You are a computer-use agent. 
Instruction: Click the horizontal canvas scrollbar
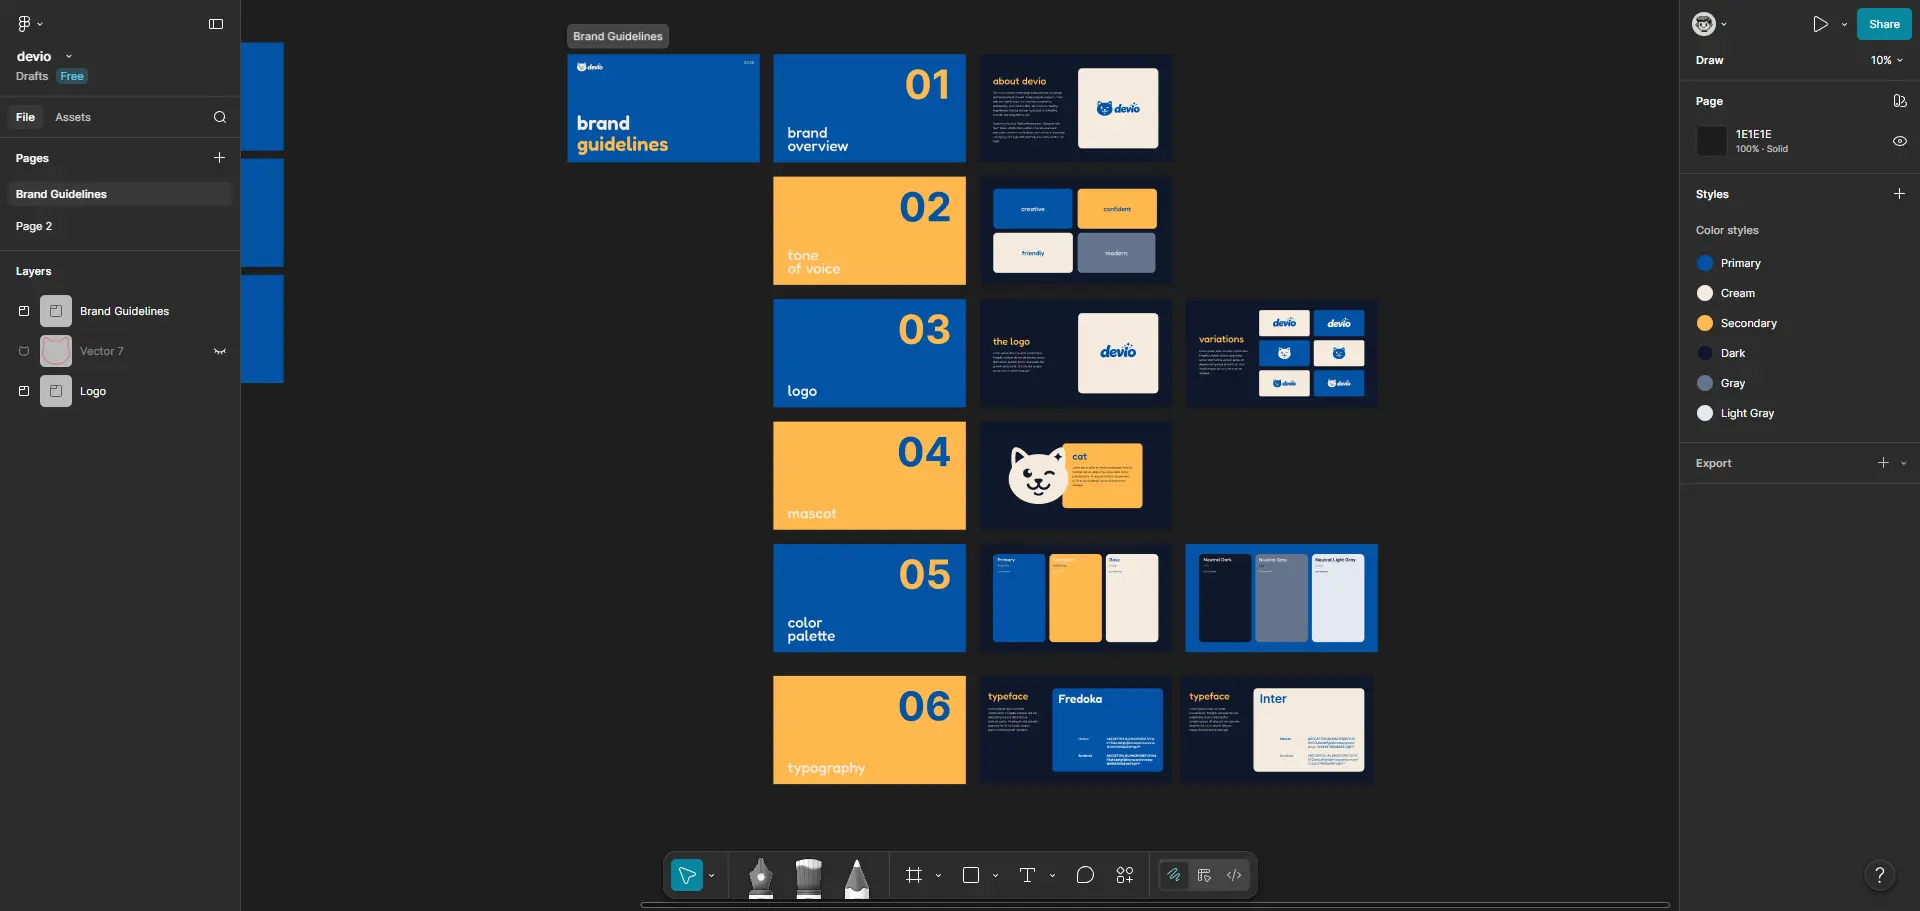click(1155, 905)
